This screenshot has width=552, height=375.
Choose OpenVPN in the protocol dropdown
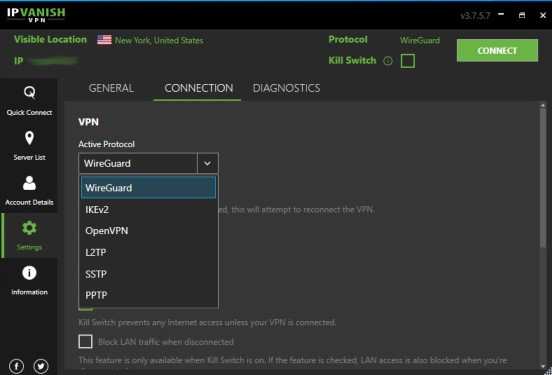[148, 231]
